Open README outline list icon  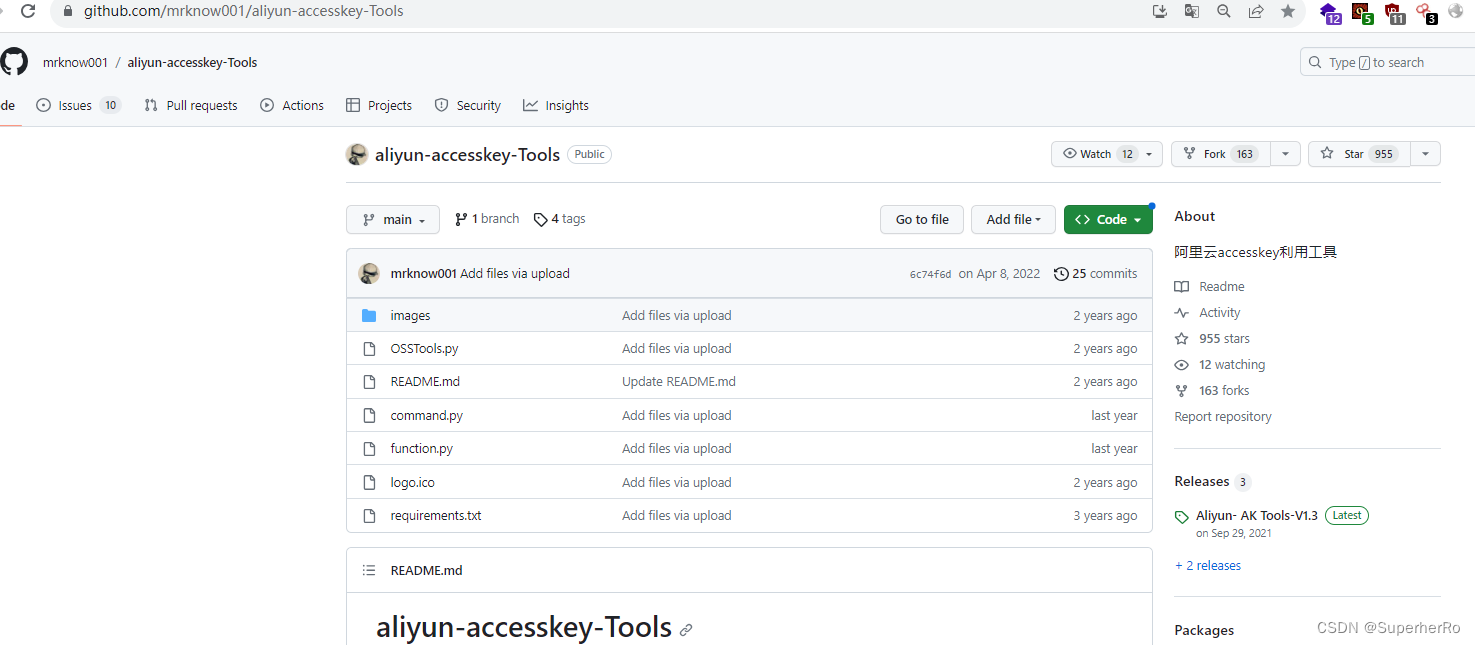tap(369, 571)
